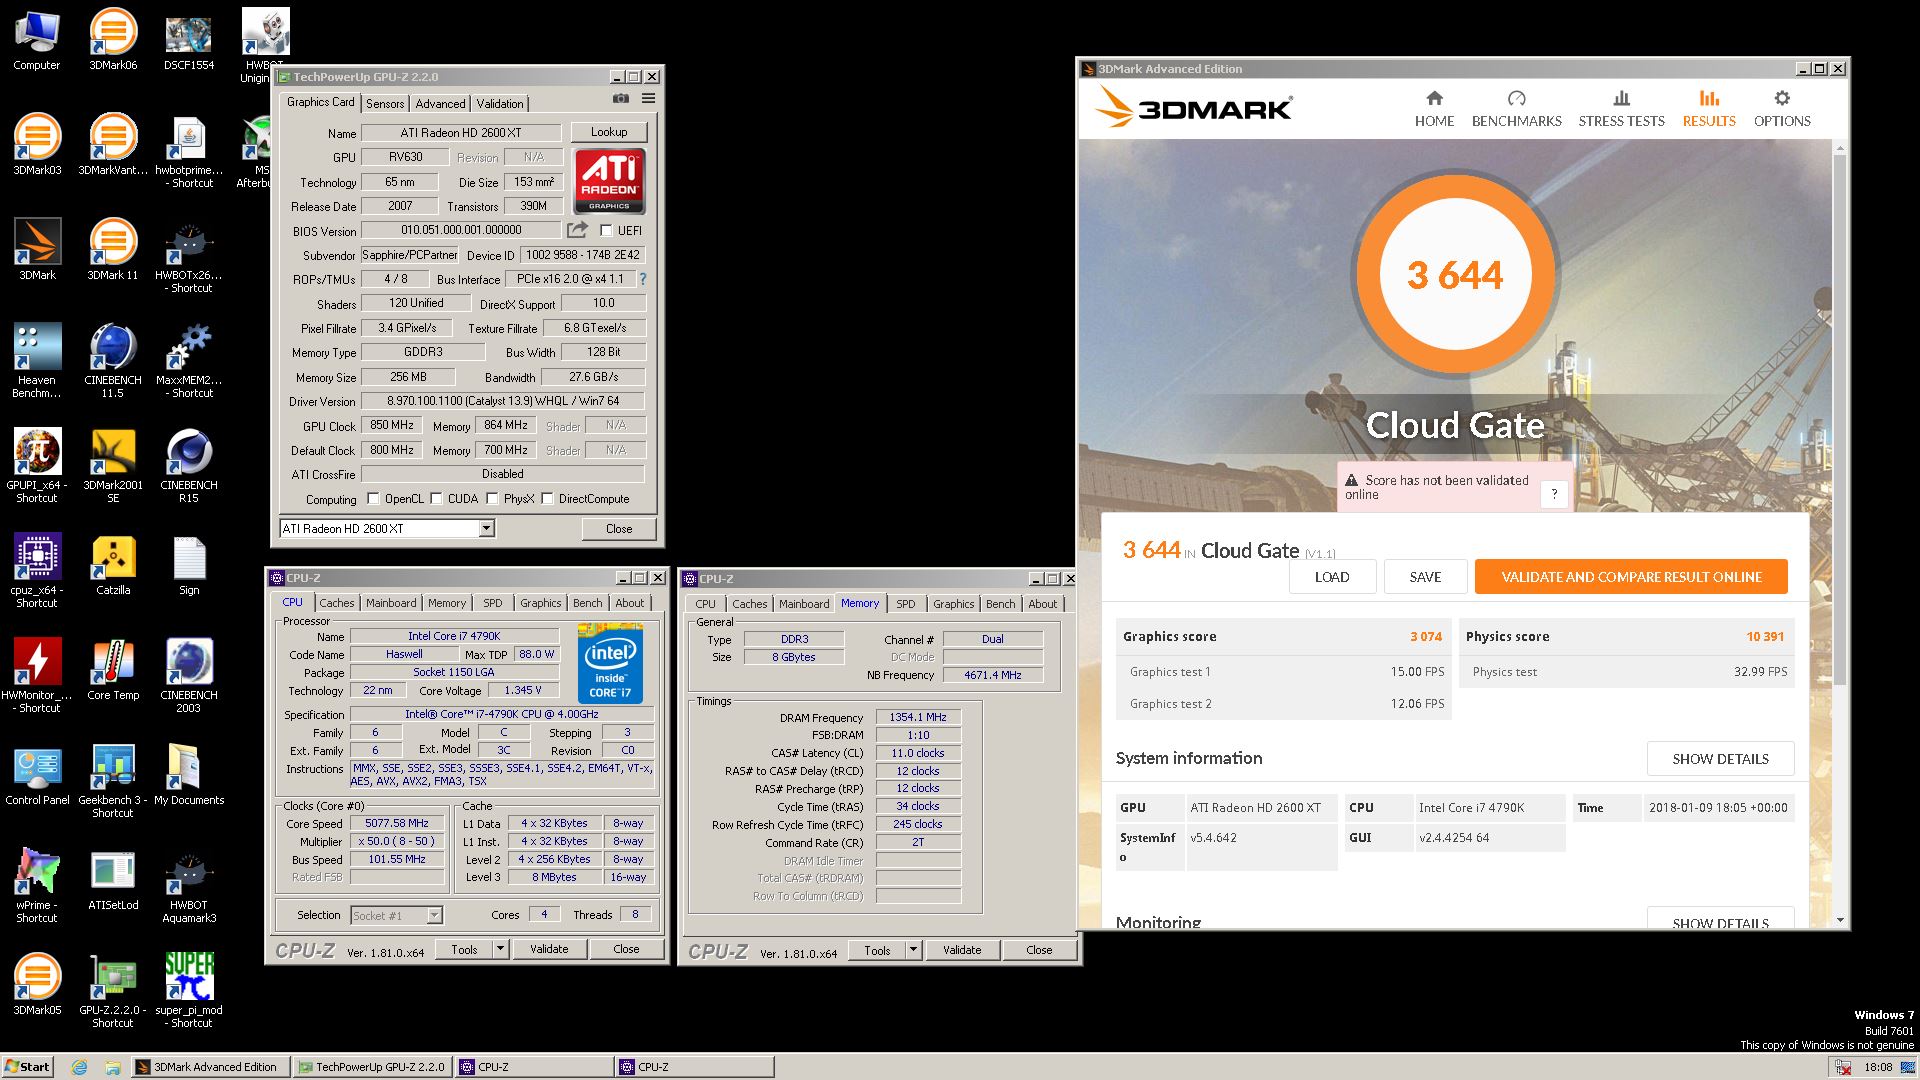Image resolution: width=1920 pixels, height=1080 pixels.
Task: Click GPU-Z screenshot camera icon
Action: point(621,99)
